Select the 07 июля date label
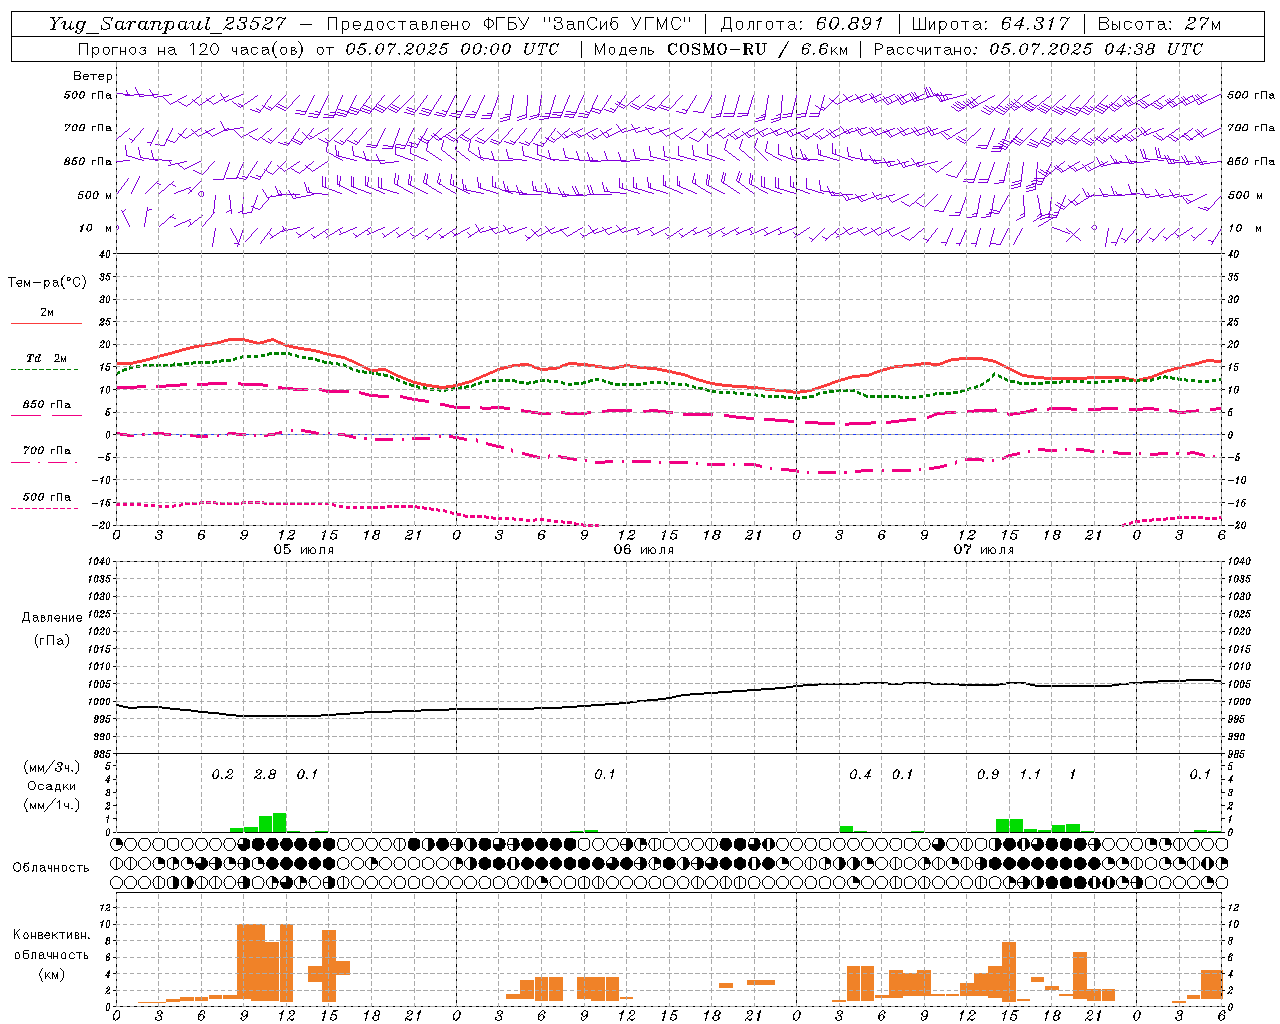 [x=984, y=550]
